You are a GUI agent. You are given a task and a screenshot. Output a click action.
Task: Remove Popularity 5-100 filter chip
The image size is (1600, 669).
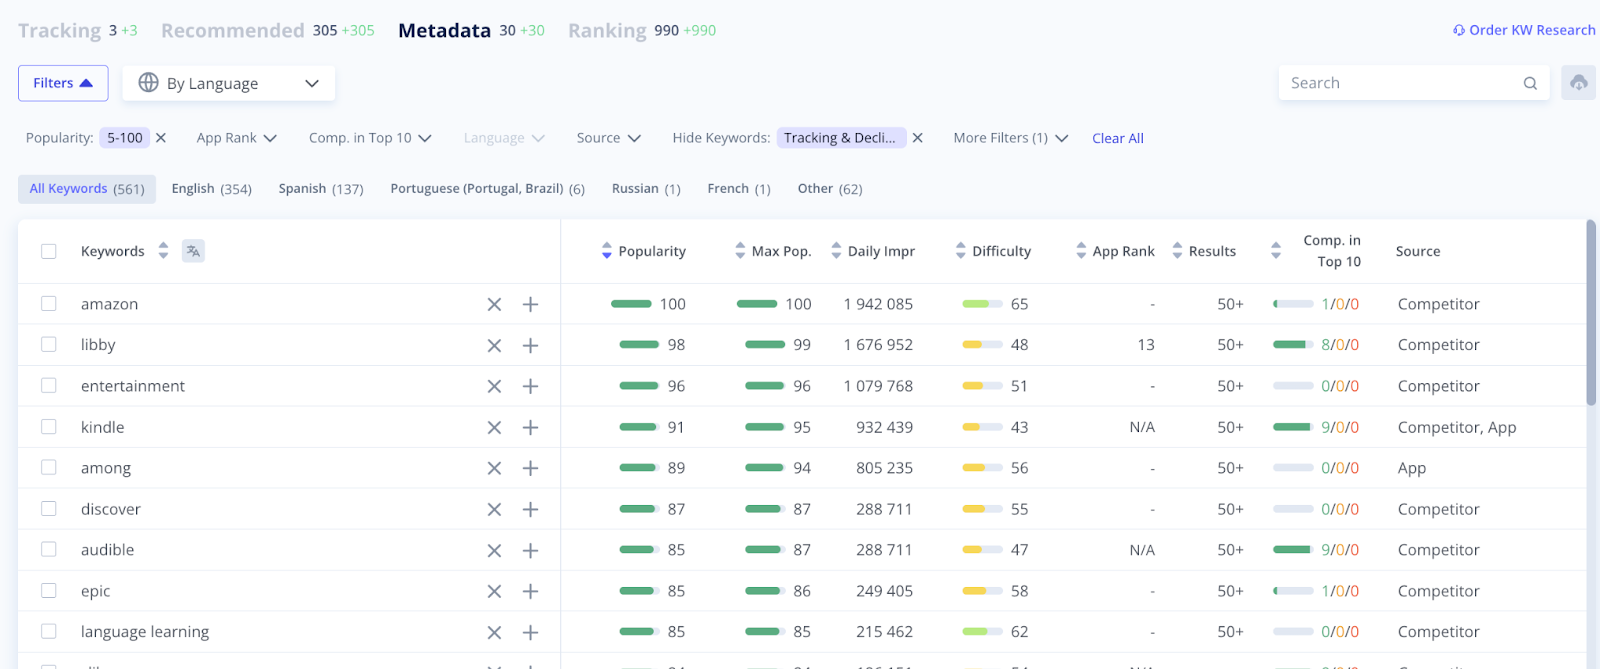click(161, 138)
